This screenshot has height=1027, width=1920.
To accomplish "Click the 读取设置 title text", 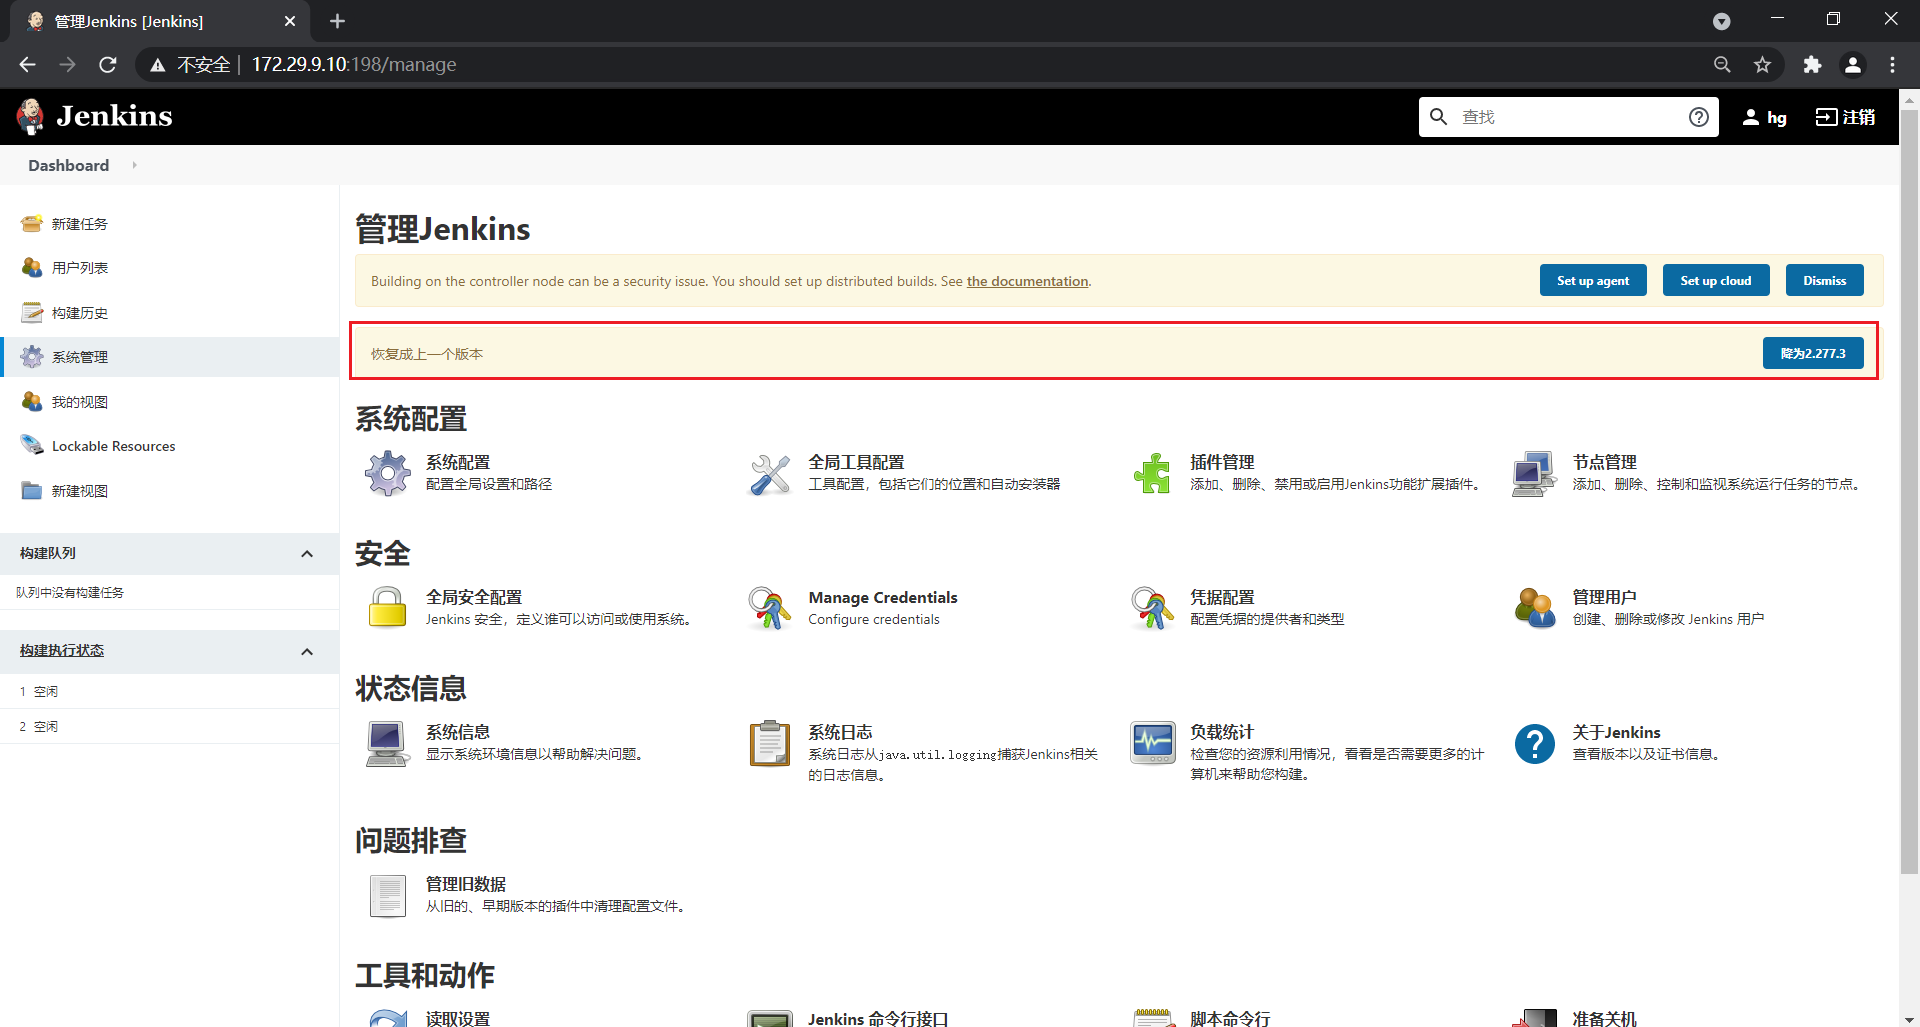I will [458, 1018].
